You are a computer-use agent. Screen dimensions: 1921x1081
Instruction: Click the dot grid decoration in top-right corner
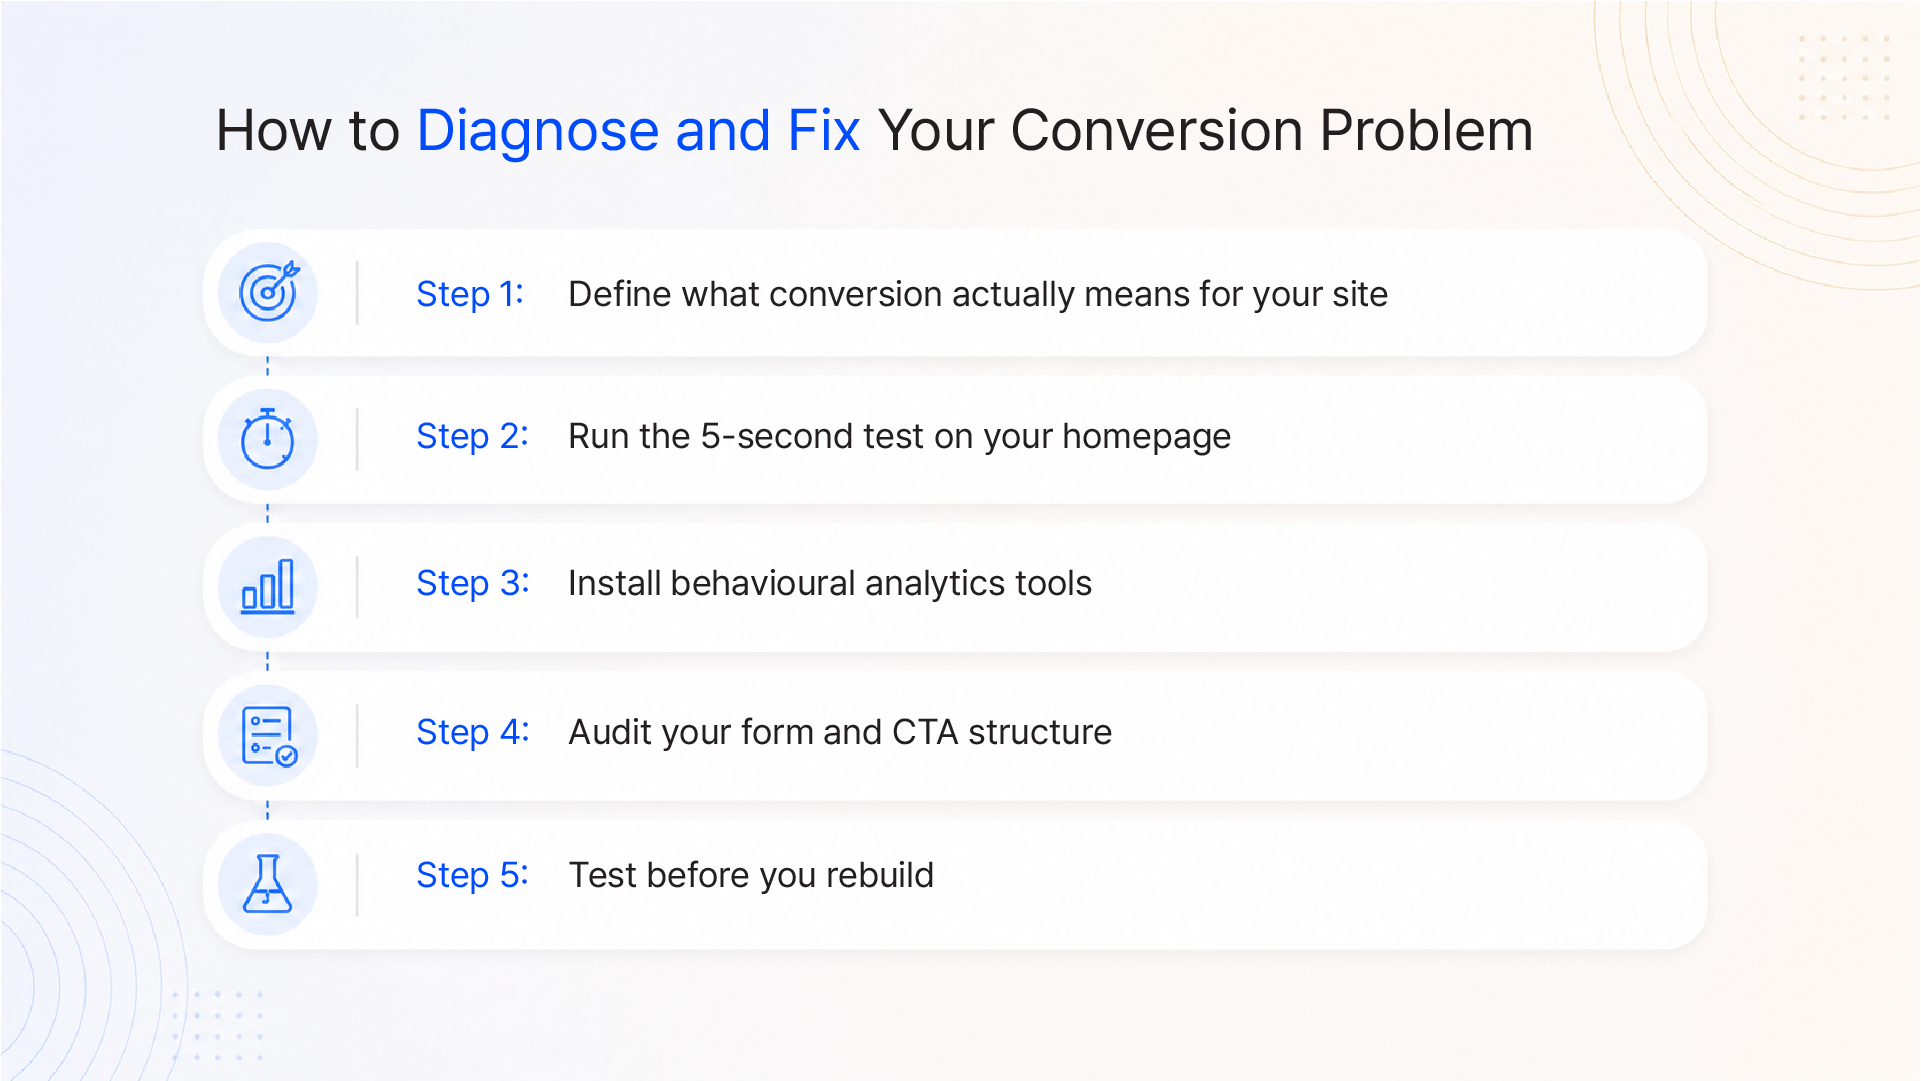tap(1844, 78)
